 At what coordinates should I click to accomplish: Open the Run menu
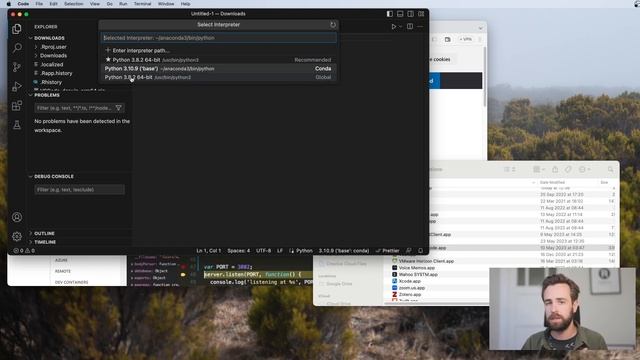[x=123, y=4]
